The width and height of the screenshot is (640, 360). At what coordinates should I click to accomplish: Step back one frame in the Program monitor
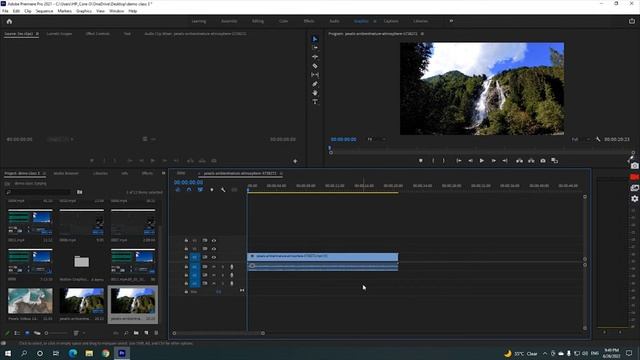(x=470, y=161)
